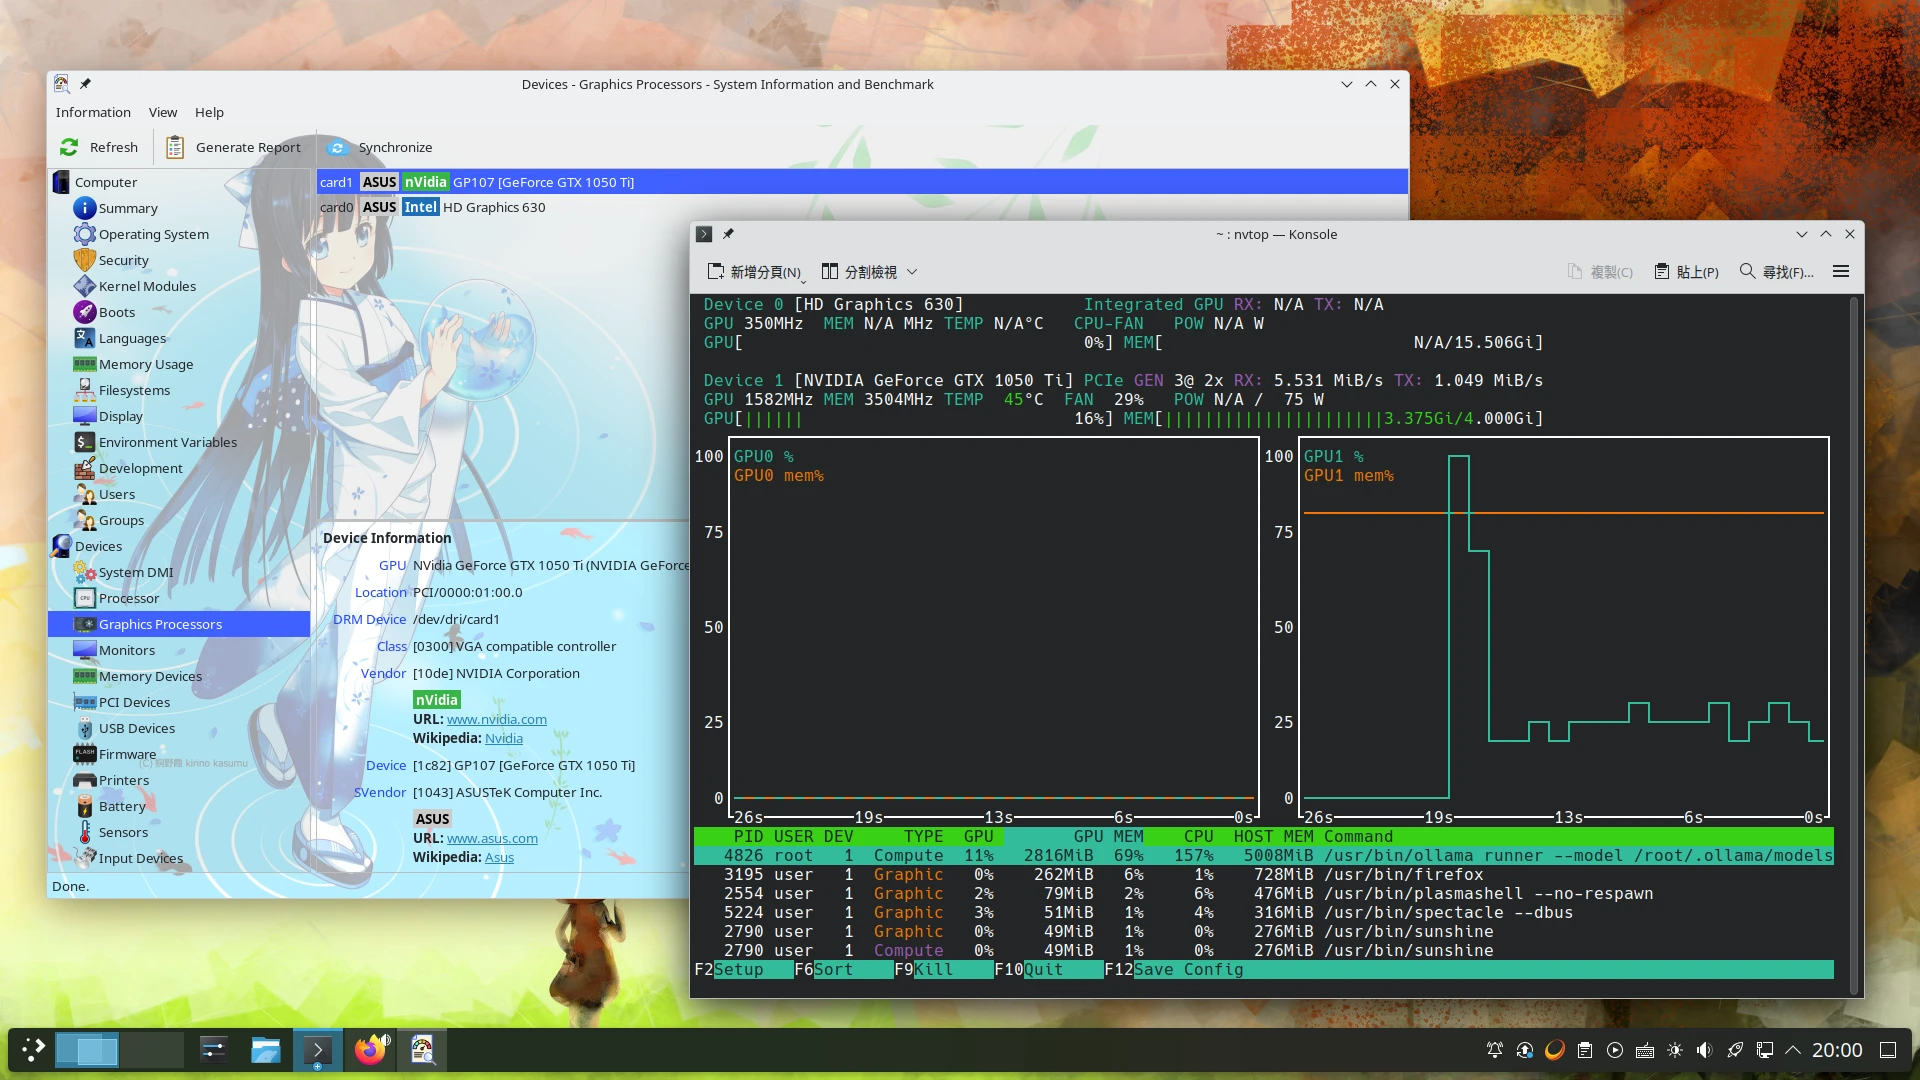Click the volume icon in system tray

(1705, 1050)
